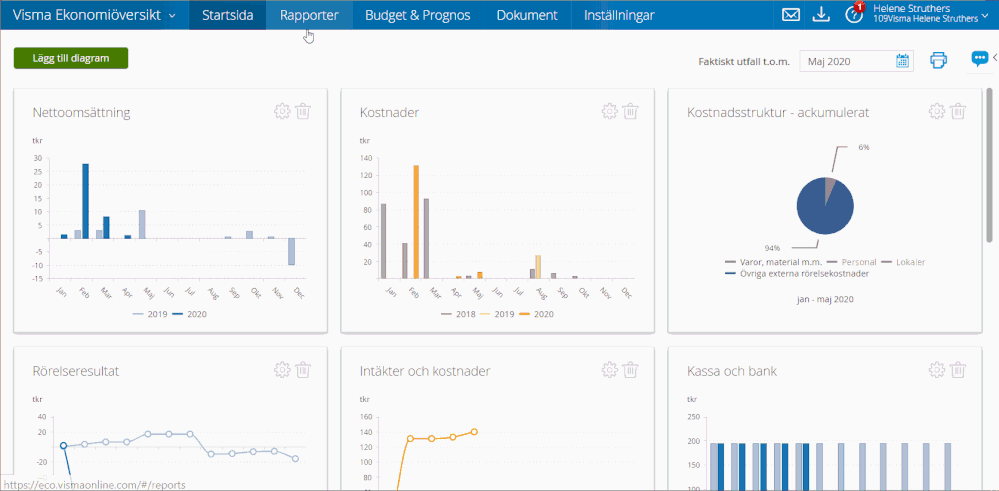
Task: Click trash icon on Kostnadsstruktur - ackumulerat card
Action: (x=958, y=111)
